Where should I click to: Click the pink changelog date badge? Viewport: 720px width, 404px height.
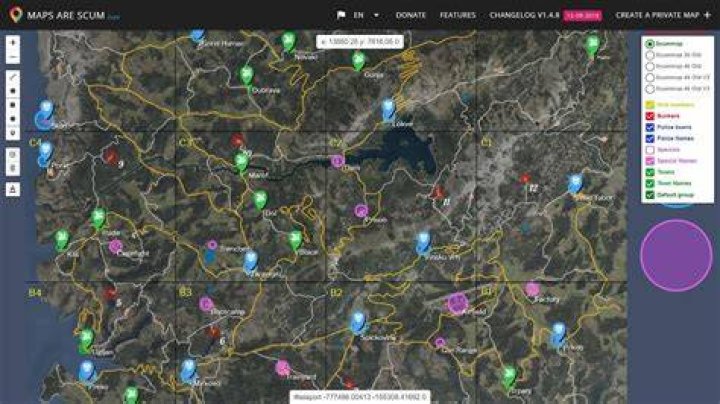point(582,15)
